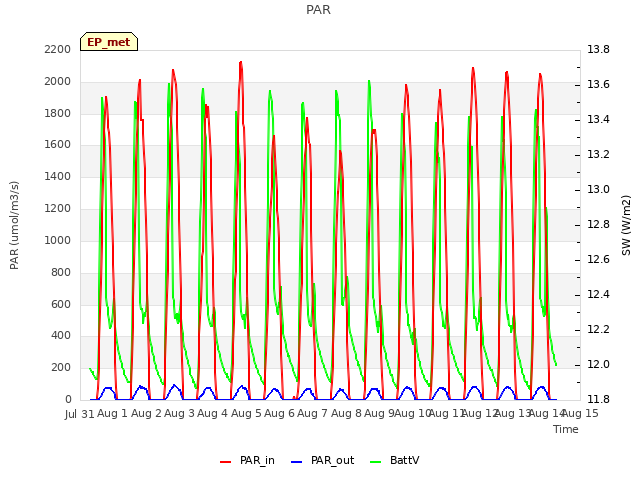The width and height of the screenshot is (640, 480).
Task: Click the 11.8 right axis tick value
Action: coord(598,399)
